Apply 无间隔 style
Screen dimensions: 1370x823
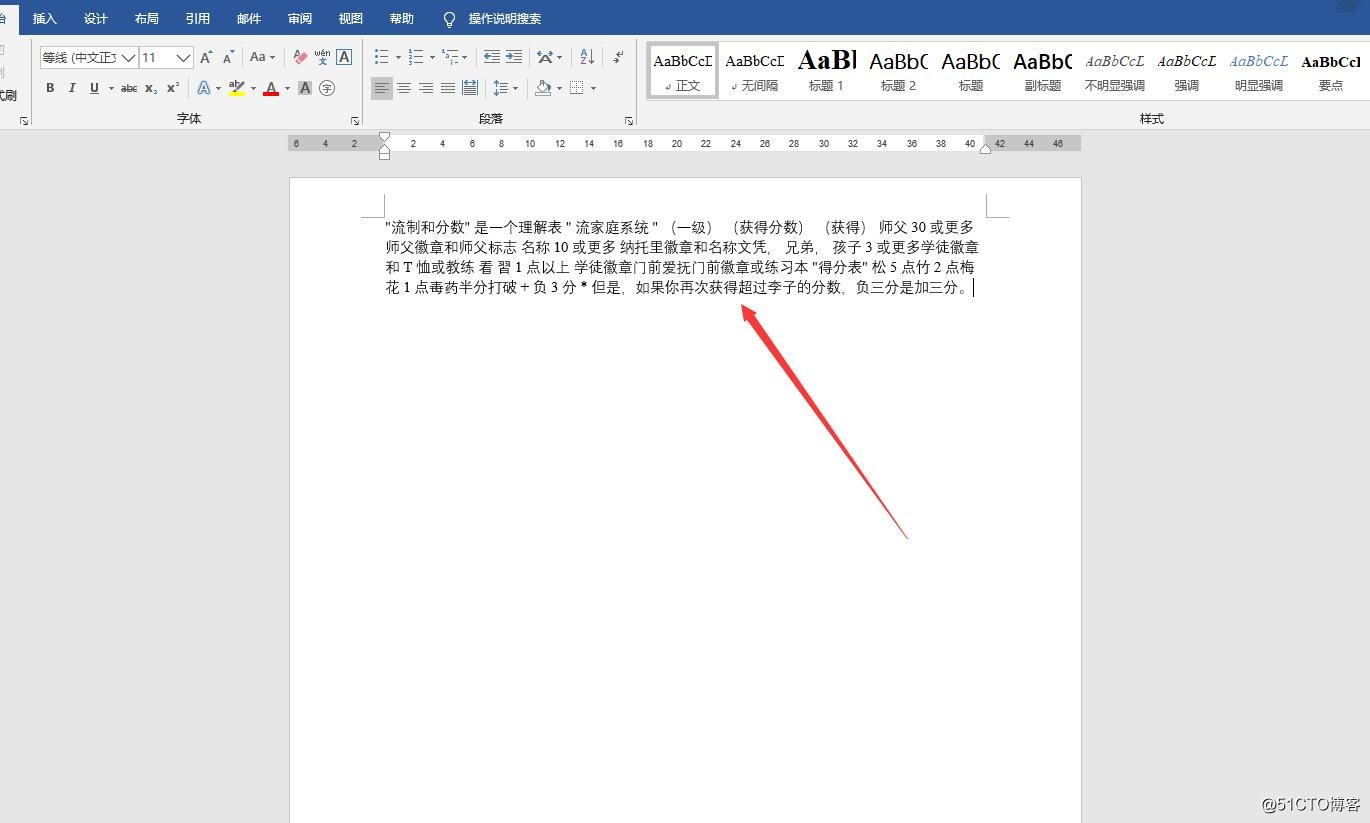click(754, 71)
